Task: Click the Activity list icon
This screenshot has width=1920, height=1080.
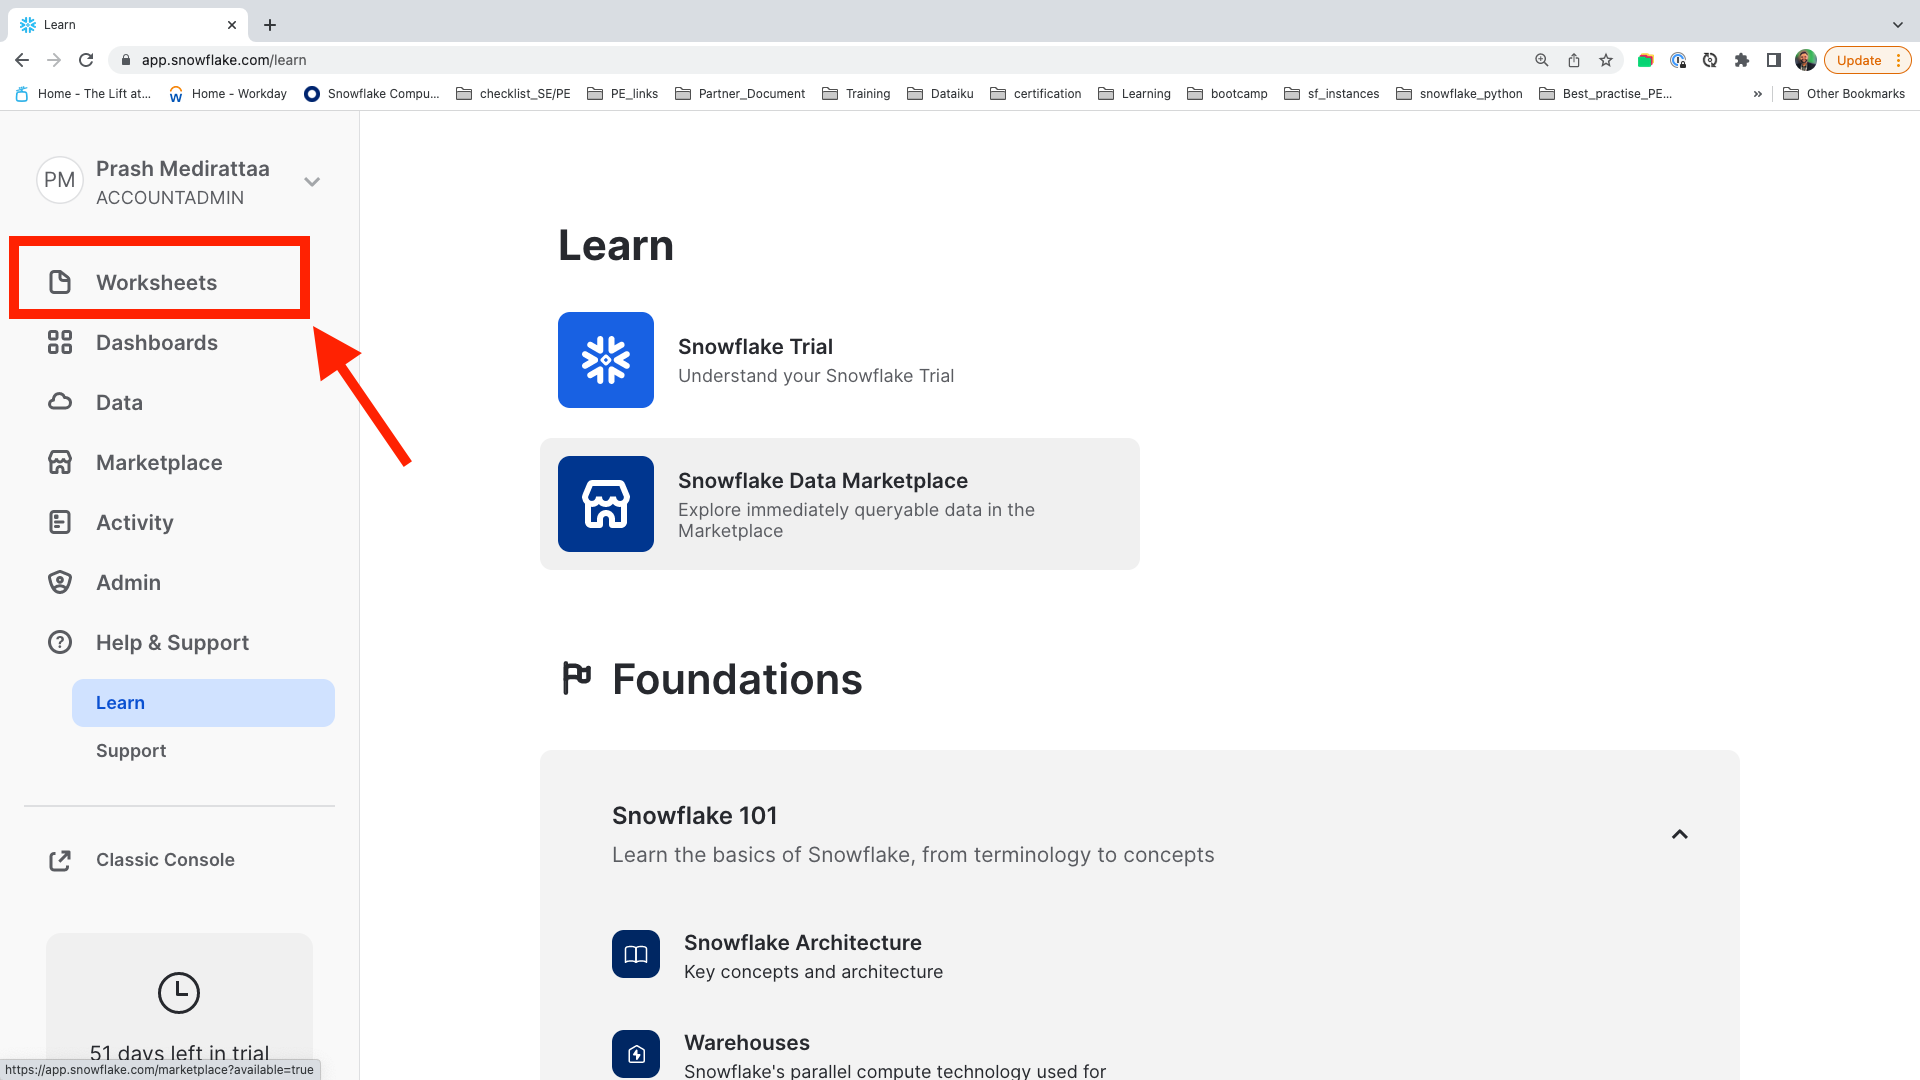Action: tap(60, 522)
